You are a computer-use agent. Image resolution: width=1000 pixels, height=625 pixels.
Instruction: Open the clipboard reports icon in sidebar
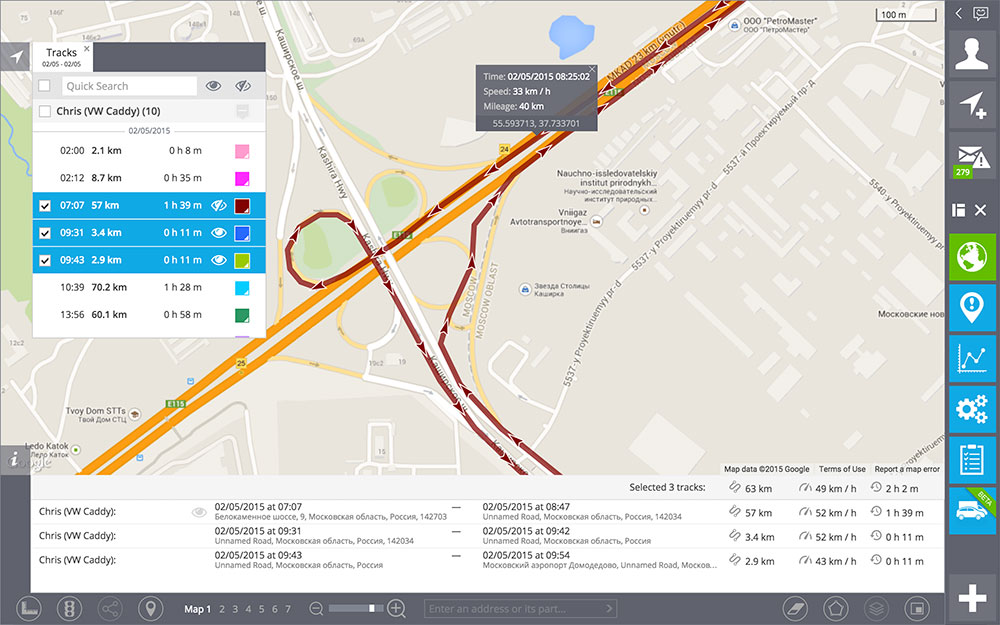point(972,460)
